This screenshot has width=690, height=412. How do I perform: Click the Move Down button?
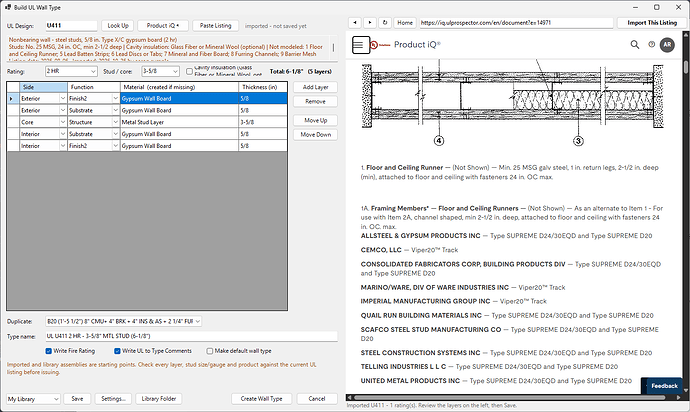coord(316,135)
